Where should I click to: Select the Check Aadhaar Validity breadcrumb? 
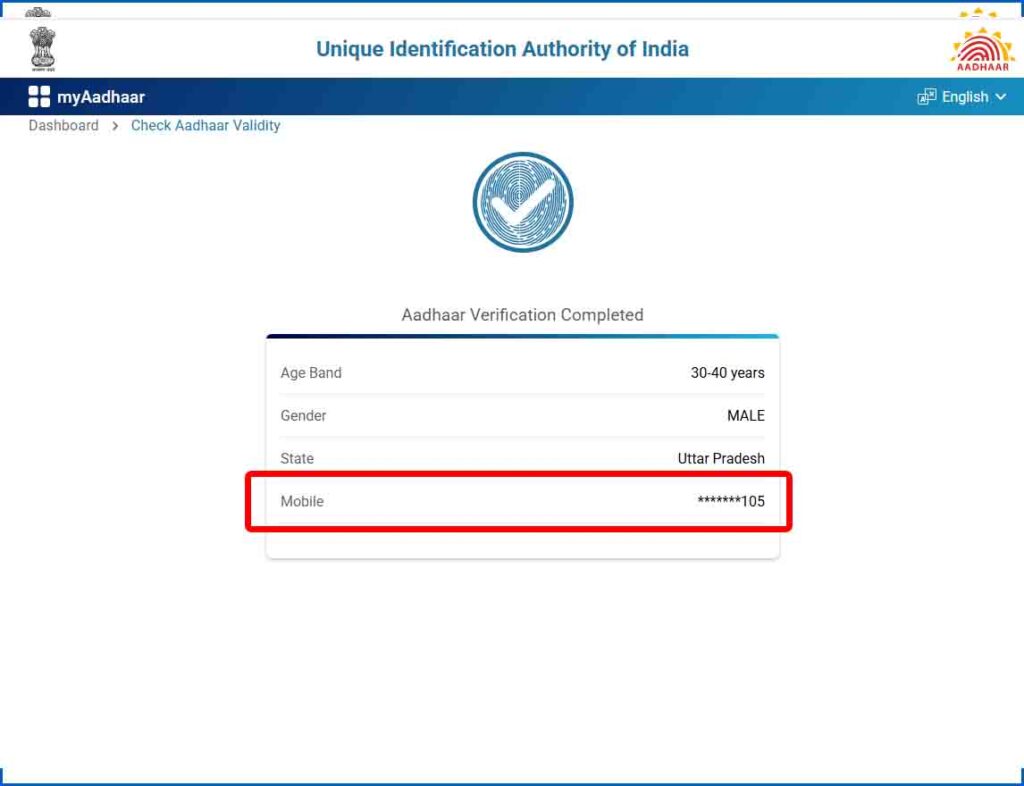pyautogui.click(x=205, y=125)
